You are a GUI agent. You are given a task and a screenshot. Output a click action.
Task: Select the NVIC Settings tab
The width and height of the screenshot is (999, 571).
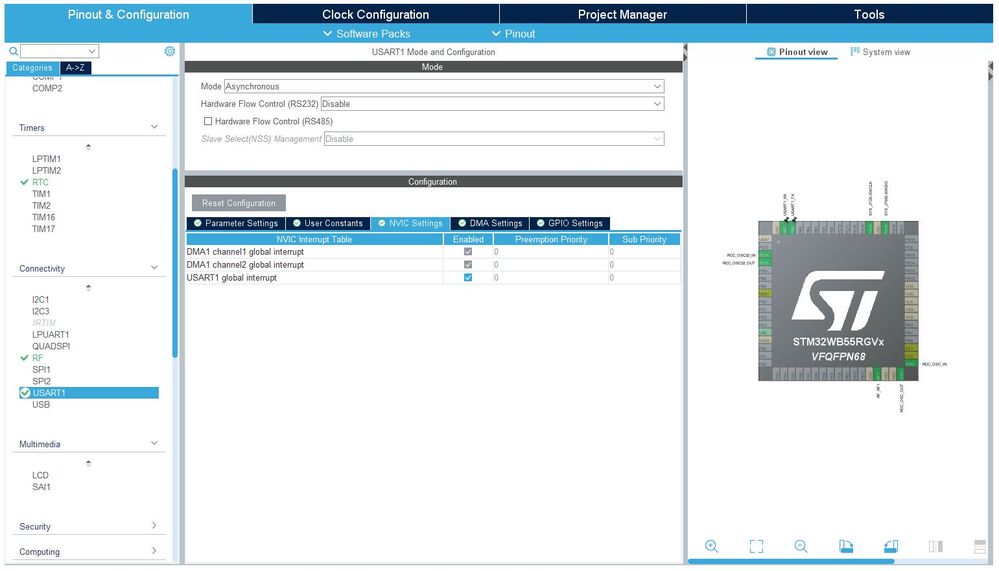pos(410,223)
